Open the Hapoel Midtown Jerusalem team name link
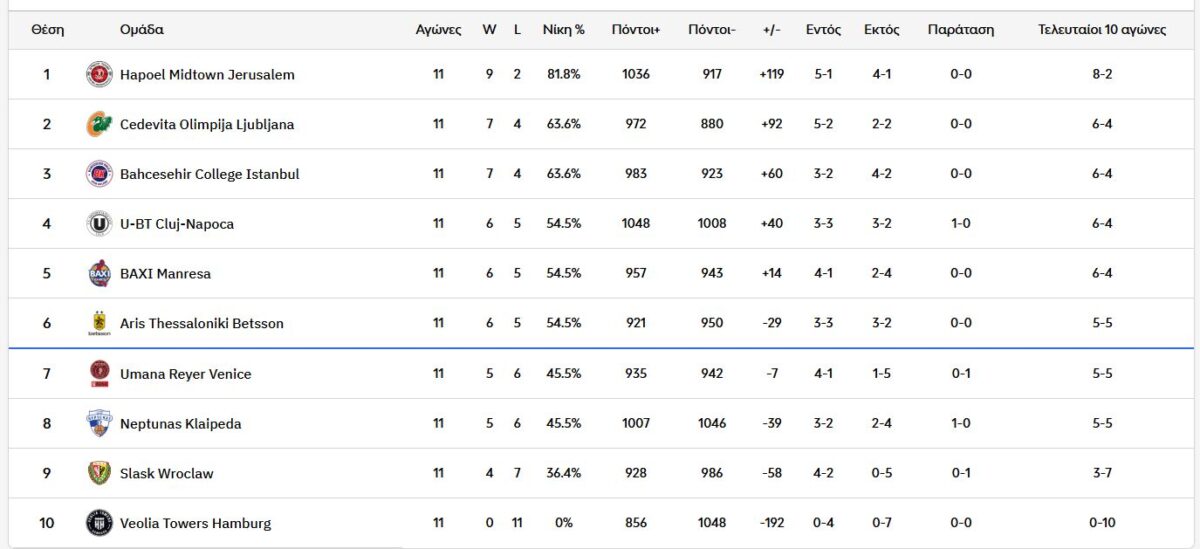 tap(207, 75)
